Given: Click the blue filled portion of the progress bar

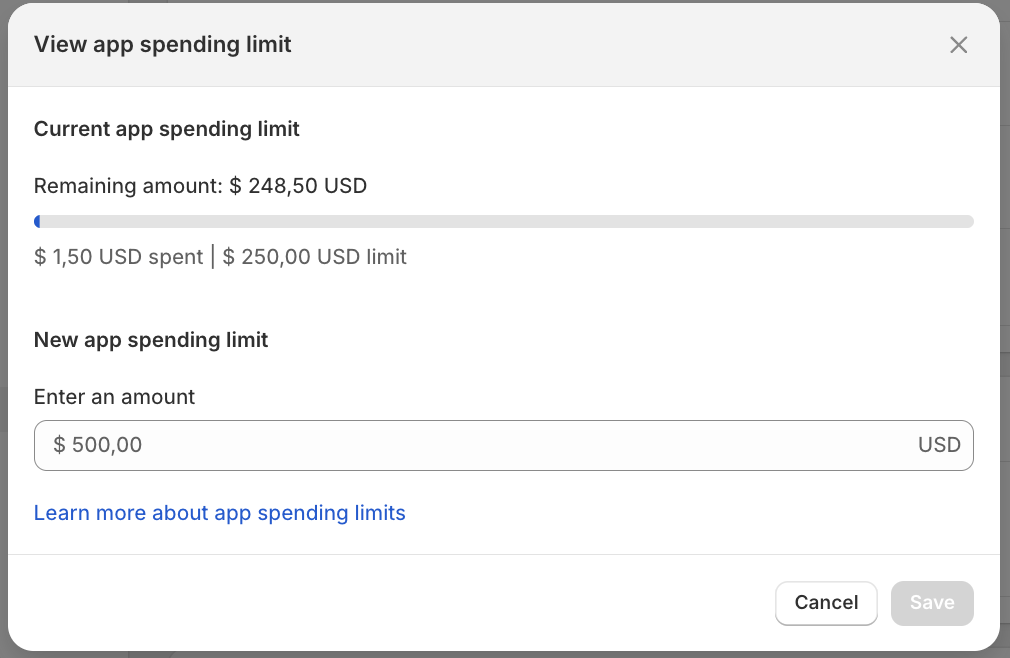Looking at the screenshot, I should click(x=38, y=220).
